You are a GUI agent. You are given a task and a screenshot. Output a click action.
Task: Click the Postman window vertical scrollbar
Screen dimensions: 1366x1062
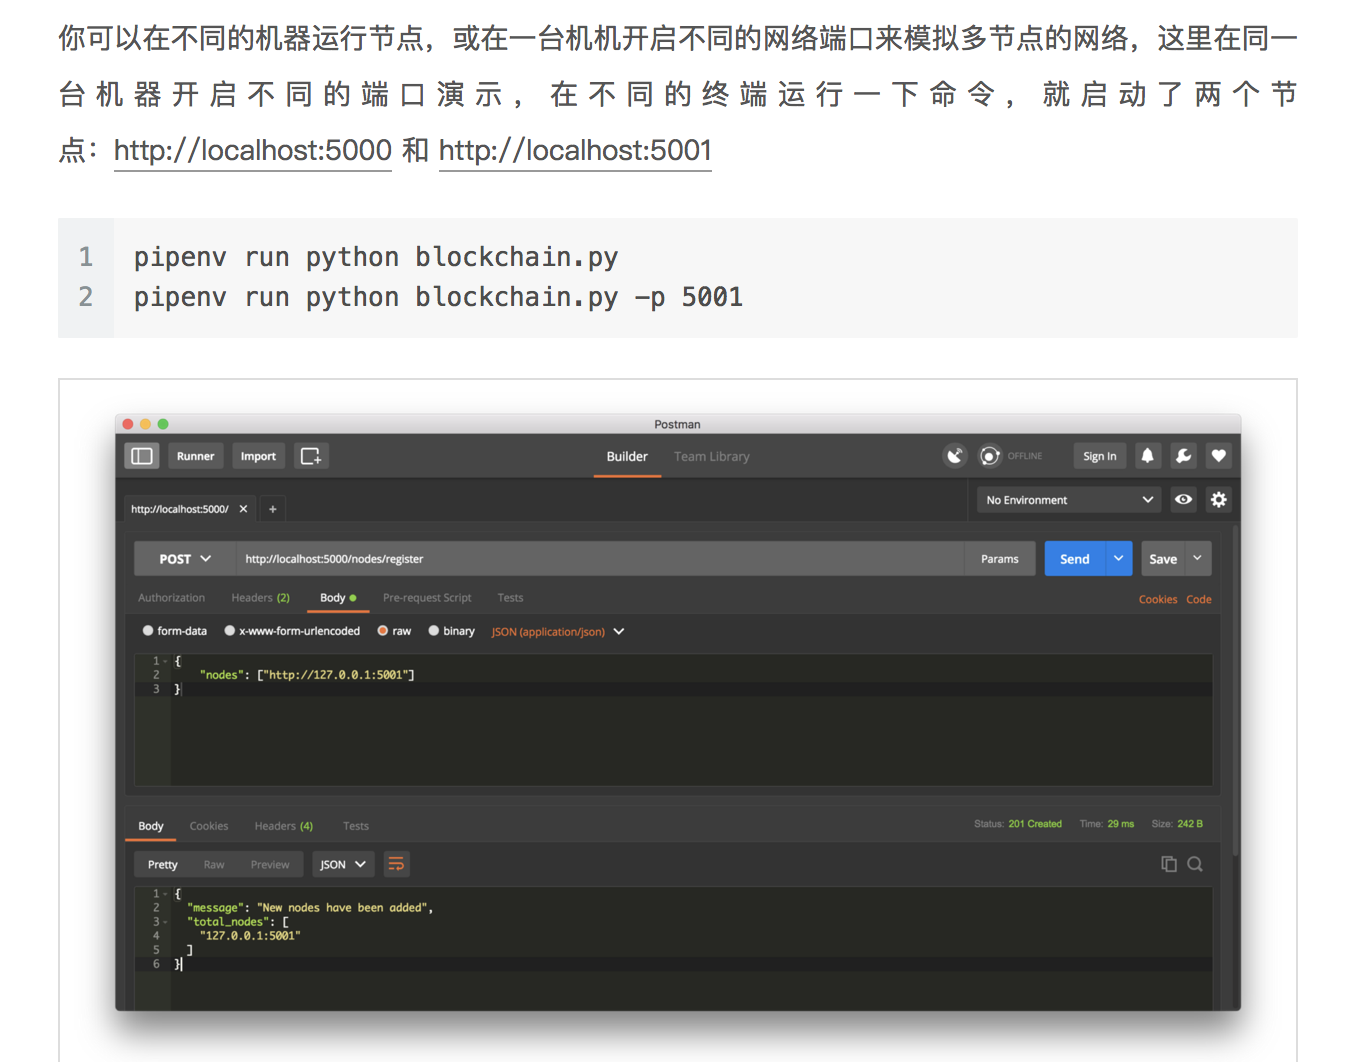[1236, 690]
